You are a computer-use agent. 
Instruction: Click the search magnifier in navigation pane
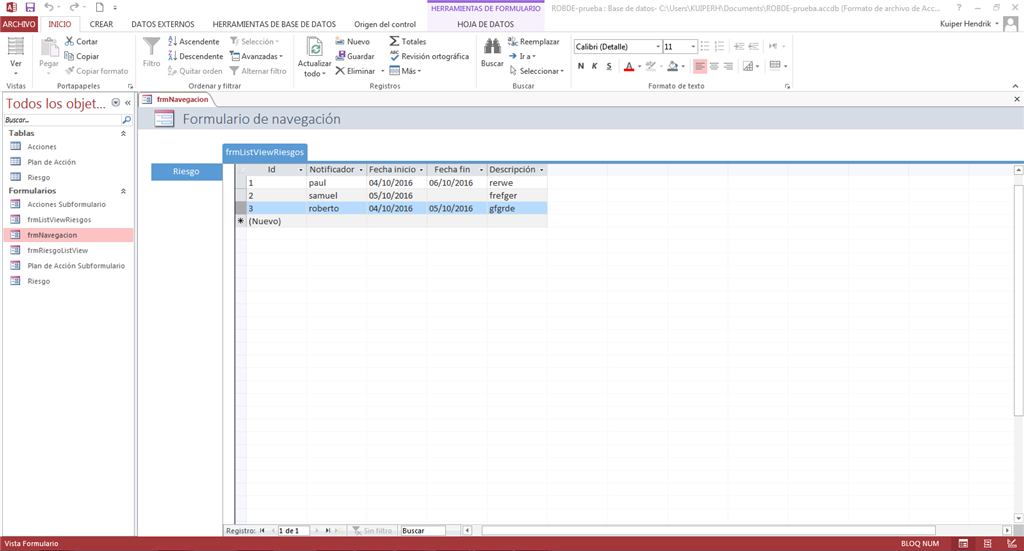click(x=127, y=119)
